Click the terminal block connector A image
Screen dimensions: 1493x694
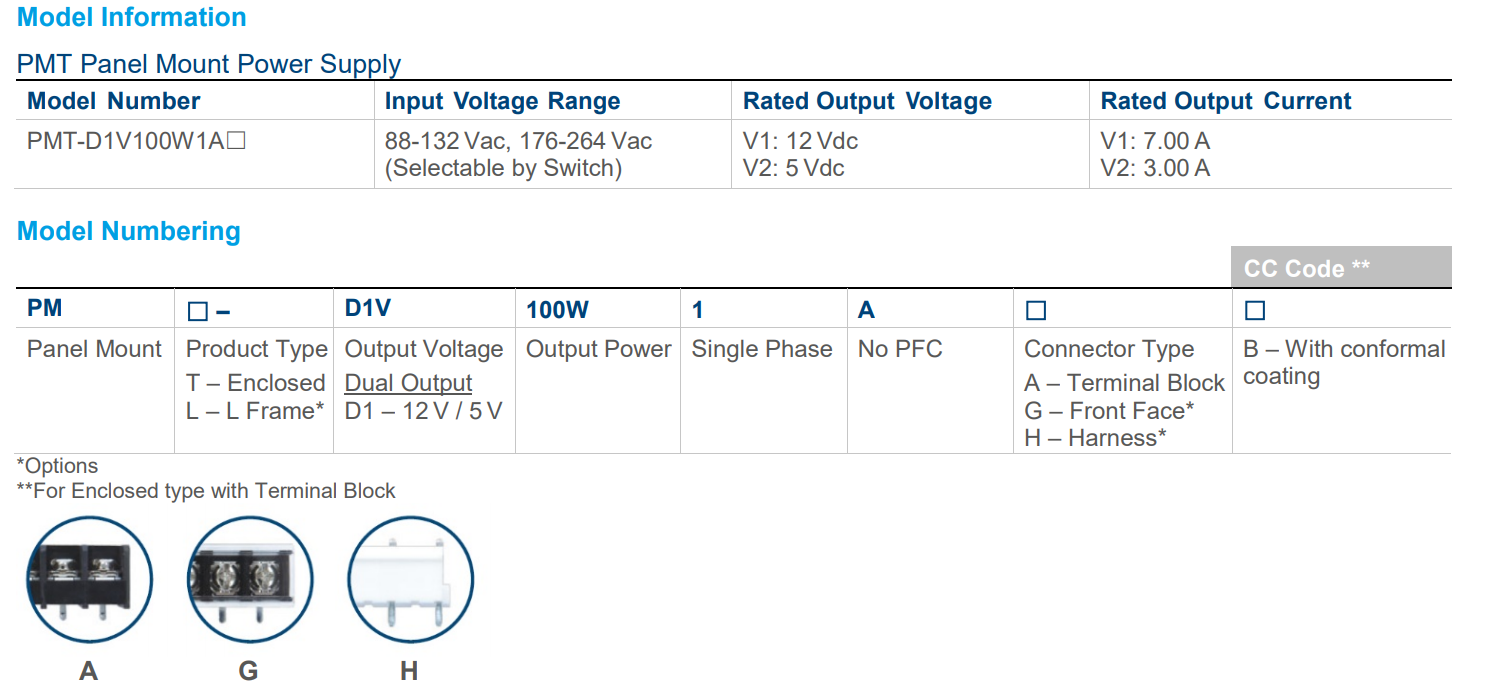(x=89, y=580)
